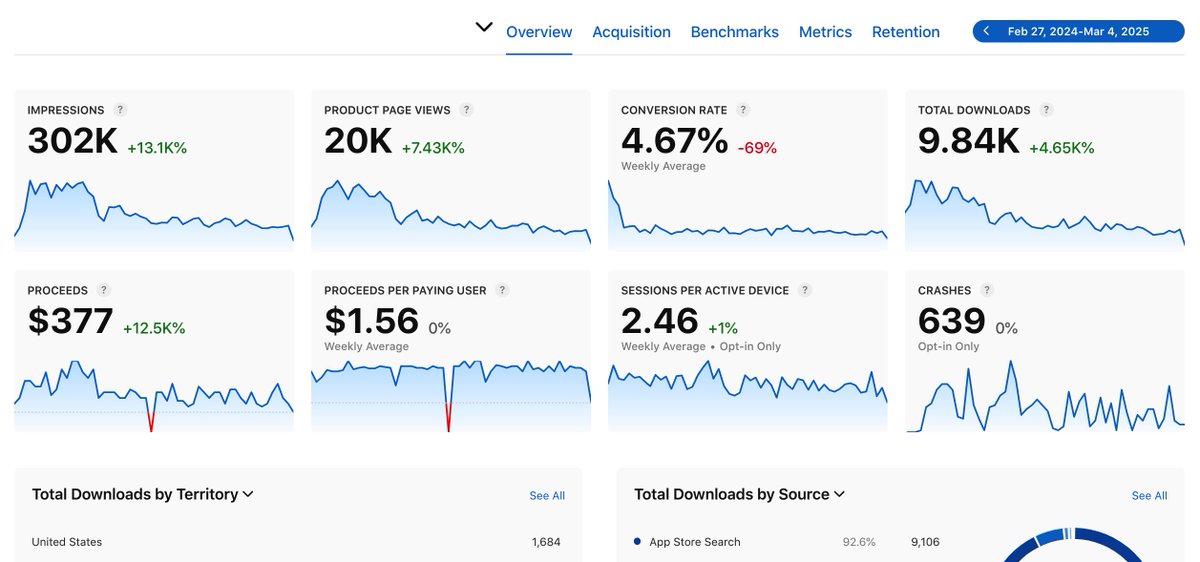Select the App Store Search source row
The image size is (1200, 562).
point(787,542)
